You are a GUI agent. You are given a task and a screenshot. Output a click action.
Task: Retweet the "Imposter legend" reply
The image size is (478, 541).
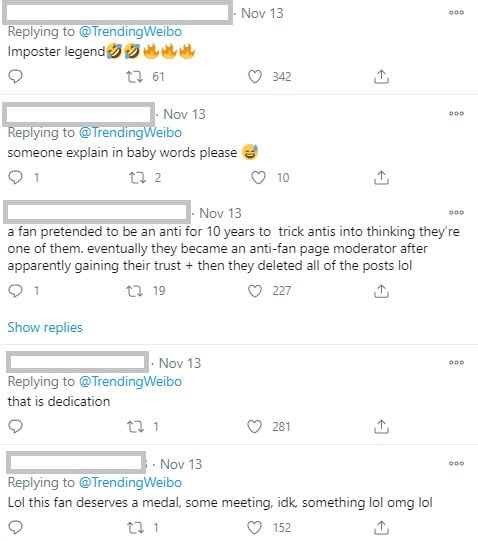click(134, 77)
